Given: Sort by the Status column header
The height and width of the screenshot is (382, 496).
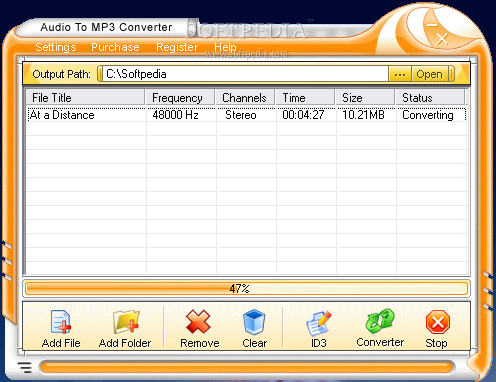Looking at the screenshot, I should tap(430, 98).
